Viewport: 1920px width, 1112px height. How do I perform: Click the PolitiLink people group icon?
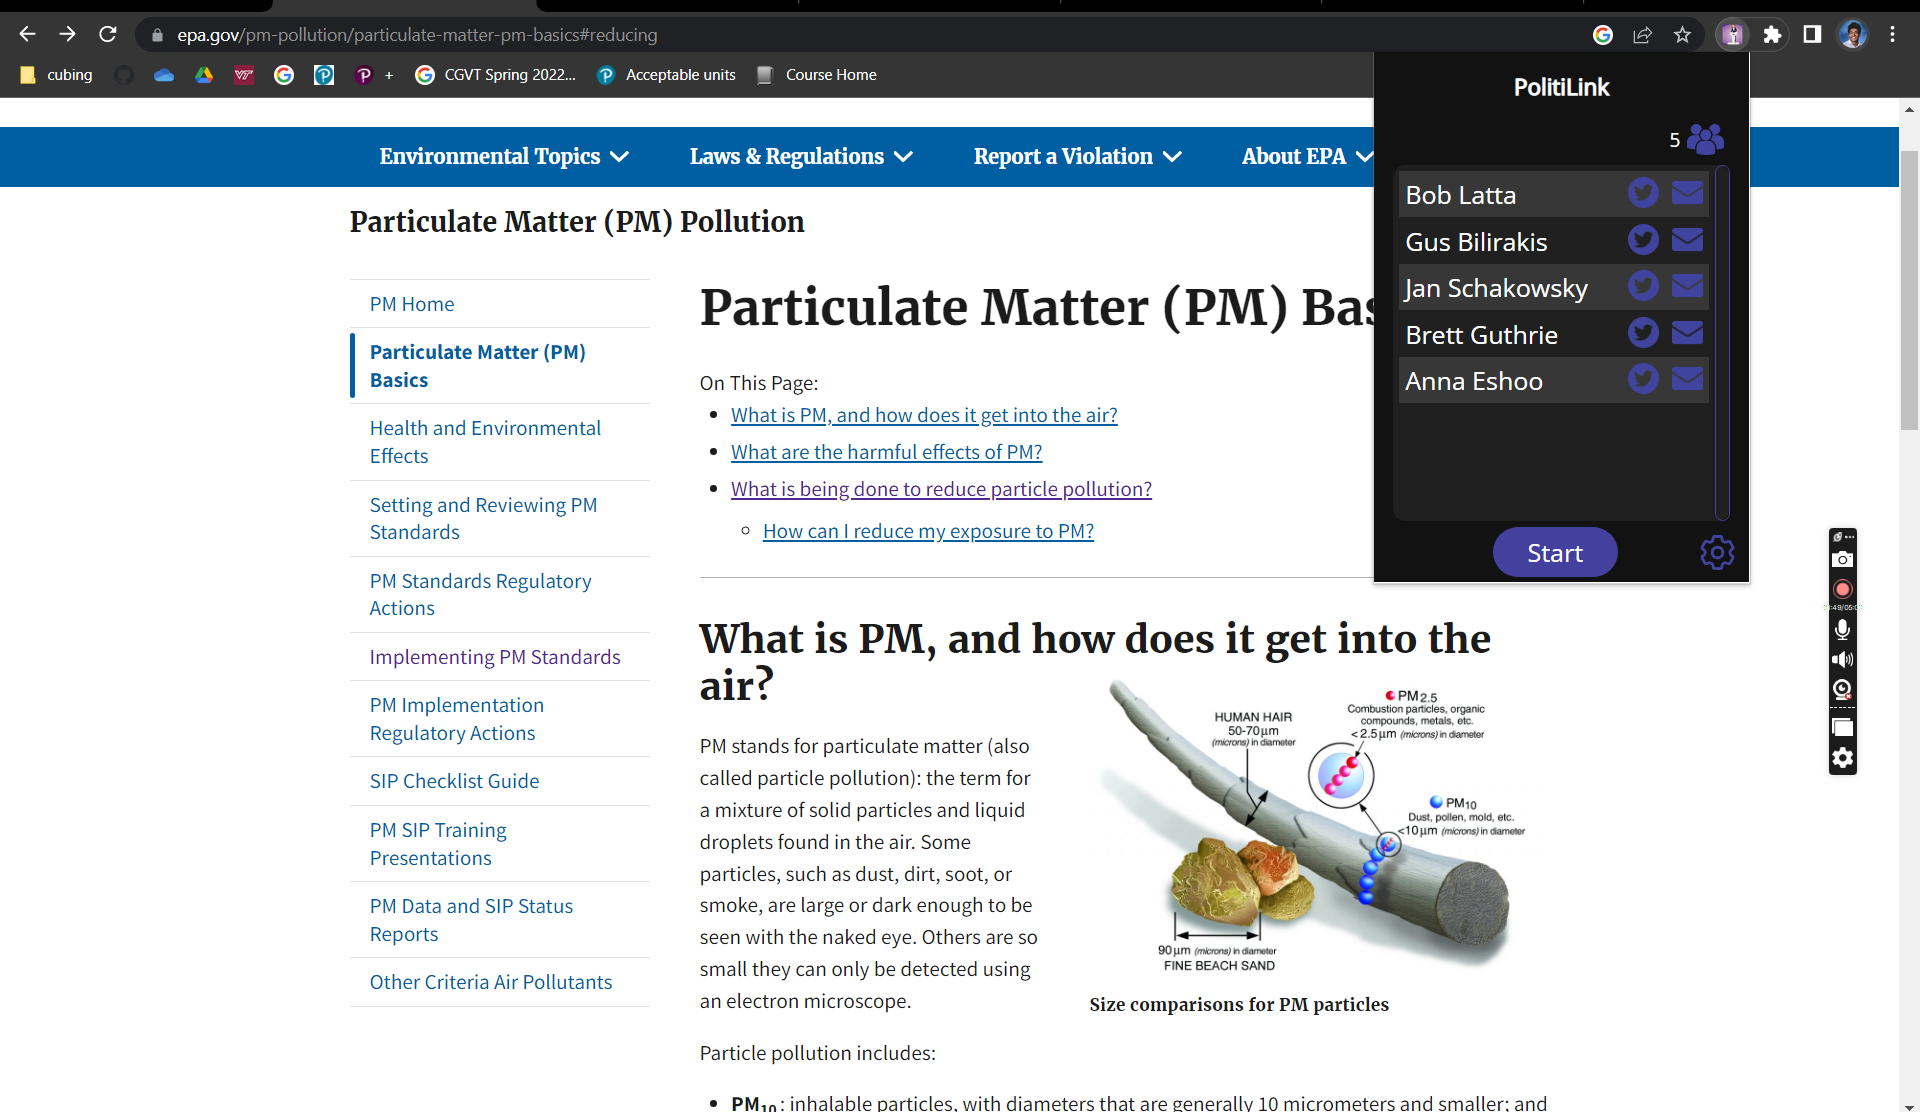coord(1705,139)
